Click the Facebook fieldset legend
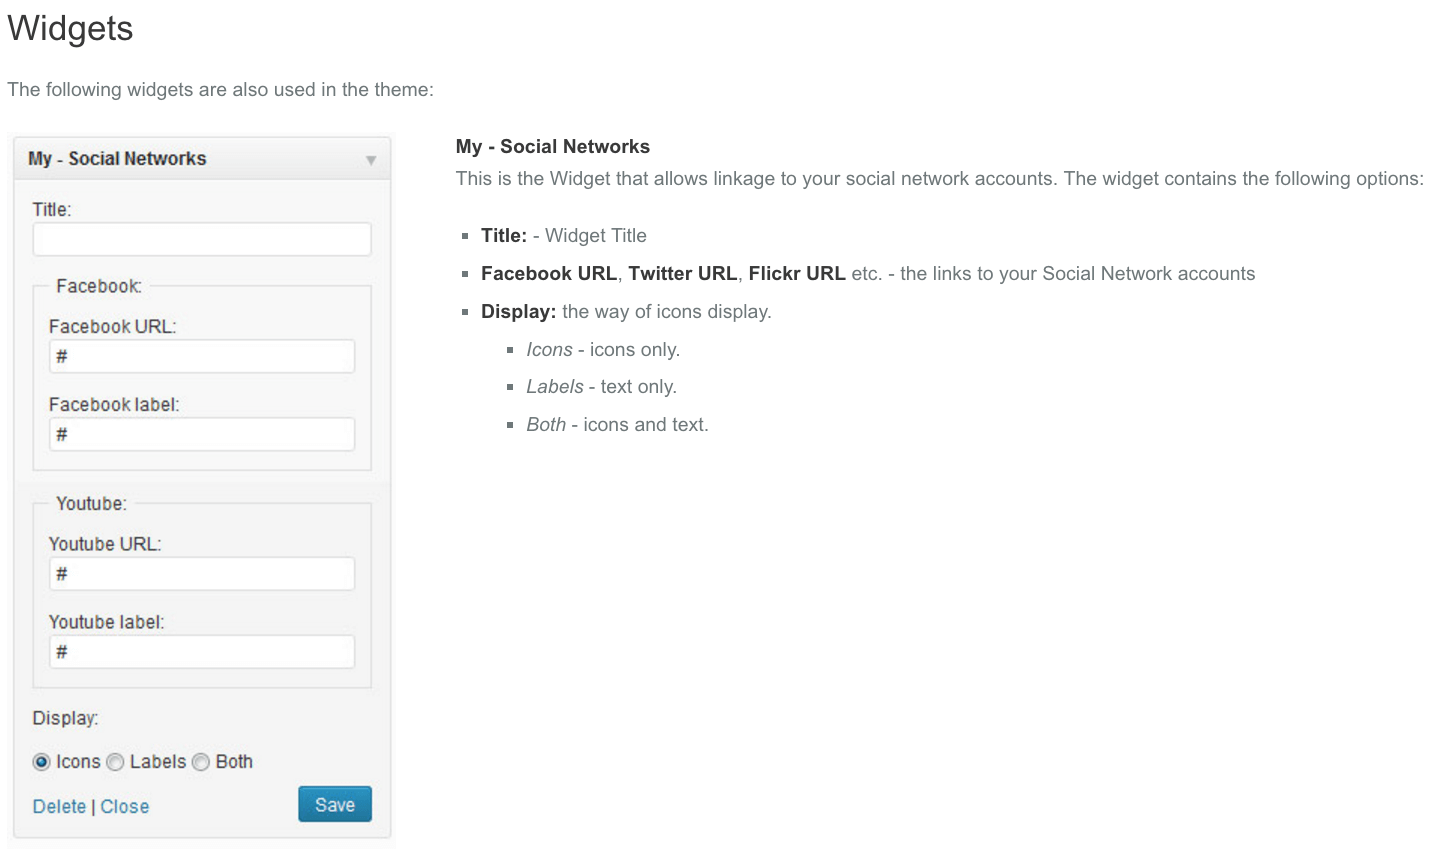This screenshot has height=855, width=1430. click(98, 286)
